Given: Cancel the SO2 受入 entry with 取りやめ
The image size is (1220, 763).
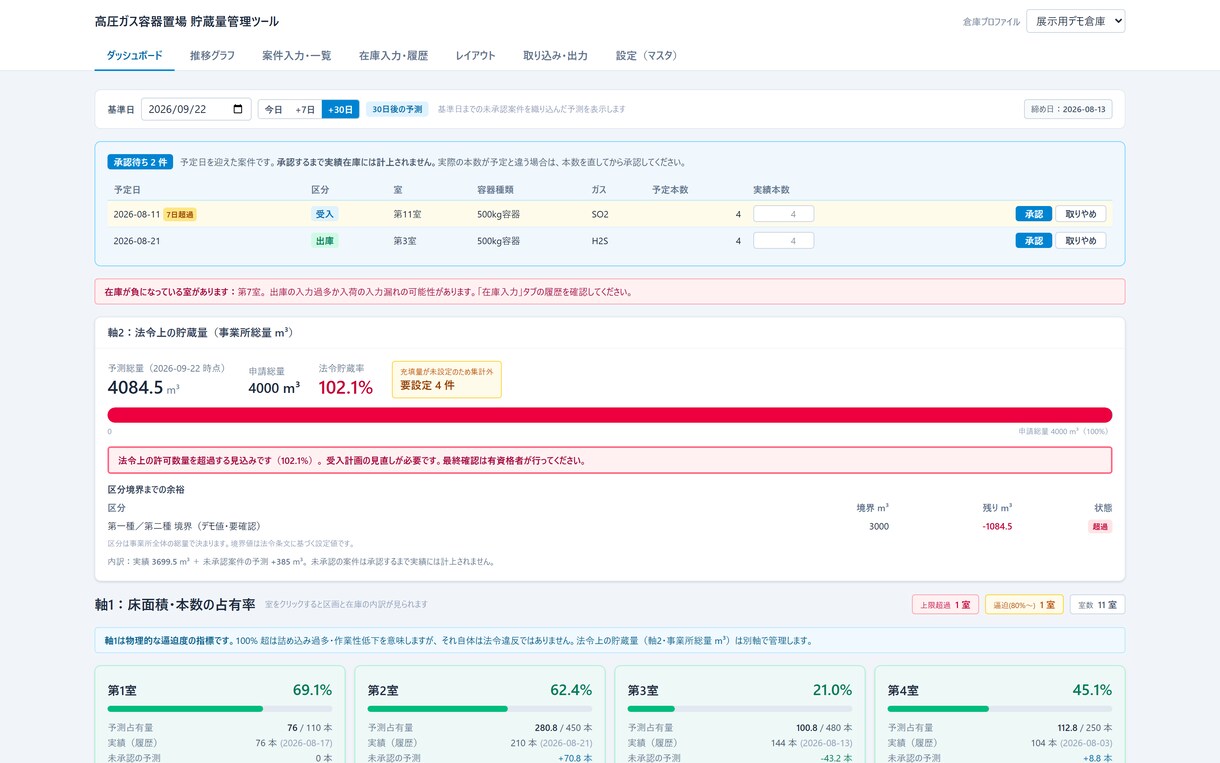Looking at the screenshot, I should click(x=1080, y=214).
